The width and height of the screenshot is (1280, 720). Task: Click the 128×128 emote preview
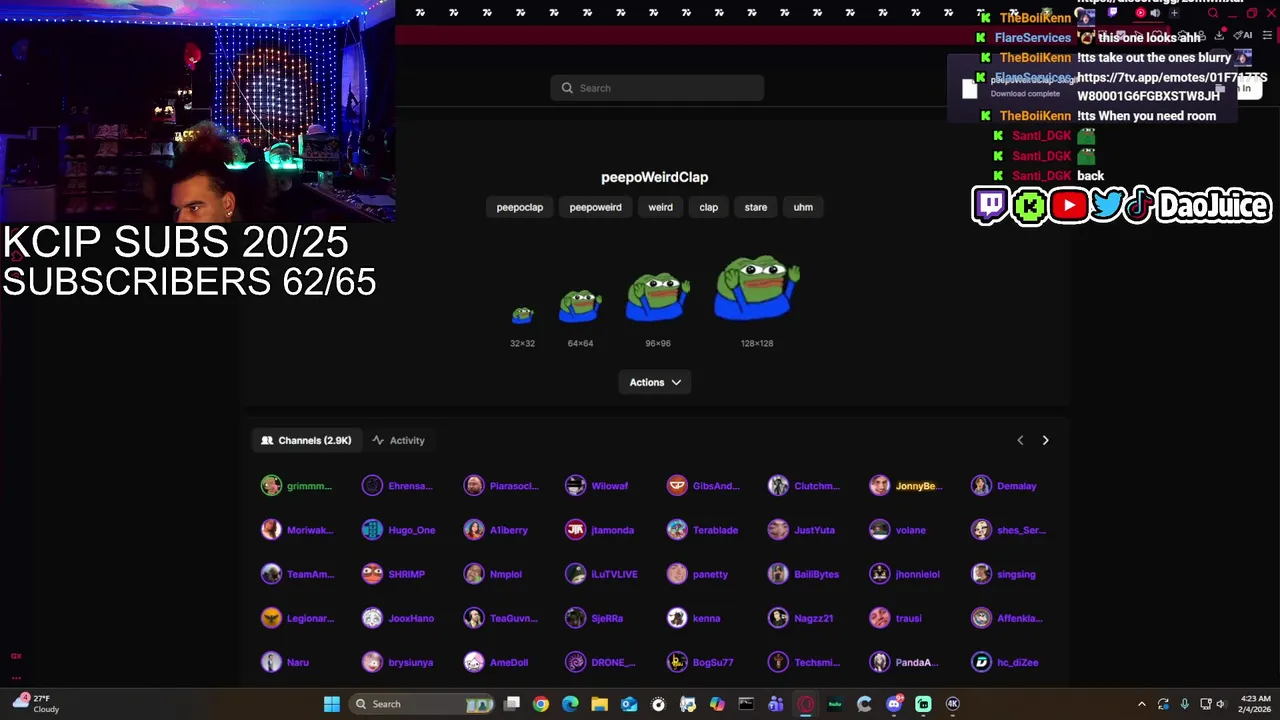pyautogui.click(x=757, y=288)
